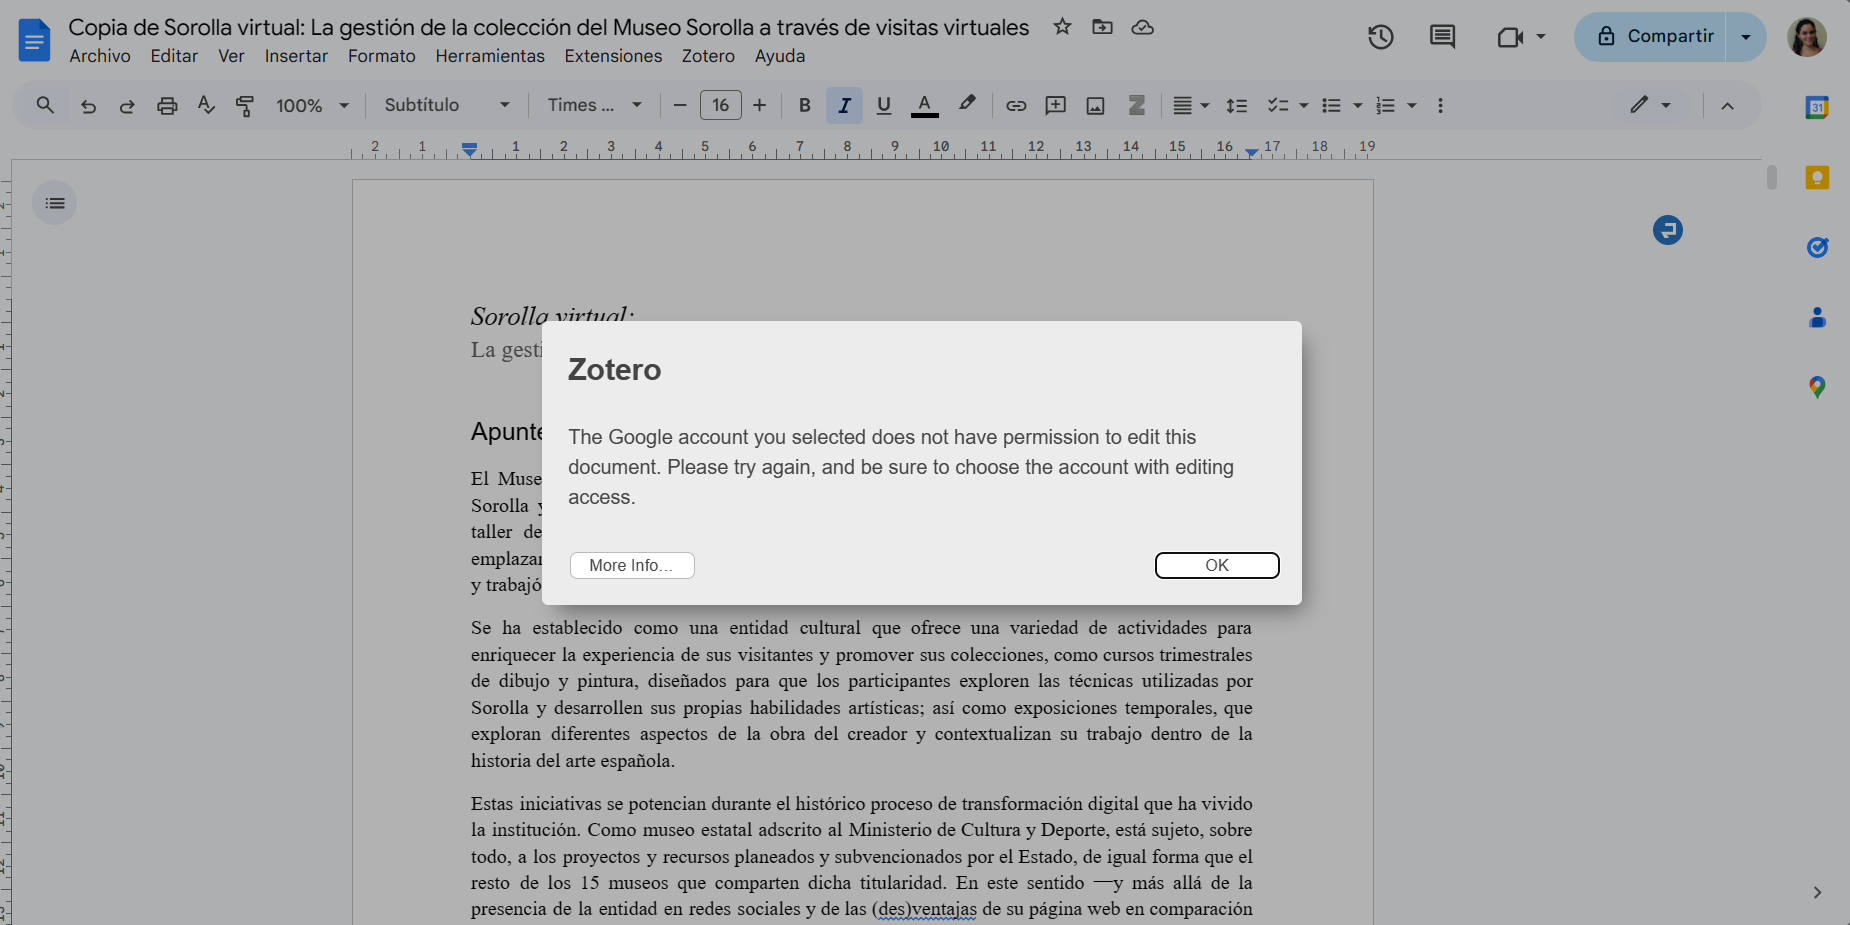Screen dimensions: 1850x925
Task: Choose text color
Action: 925,105
